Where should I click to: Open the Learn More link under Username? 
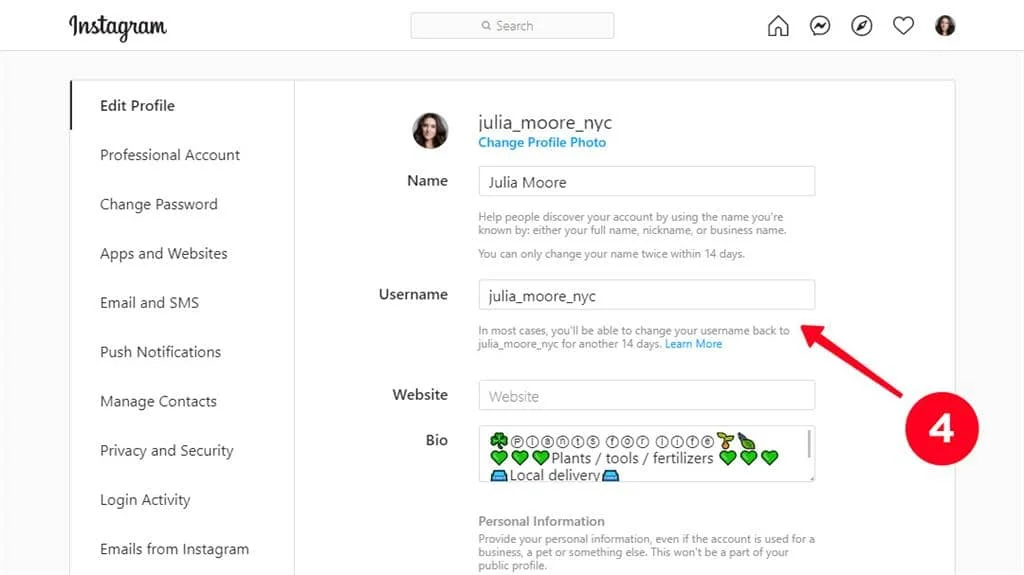pos(694,344)
